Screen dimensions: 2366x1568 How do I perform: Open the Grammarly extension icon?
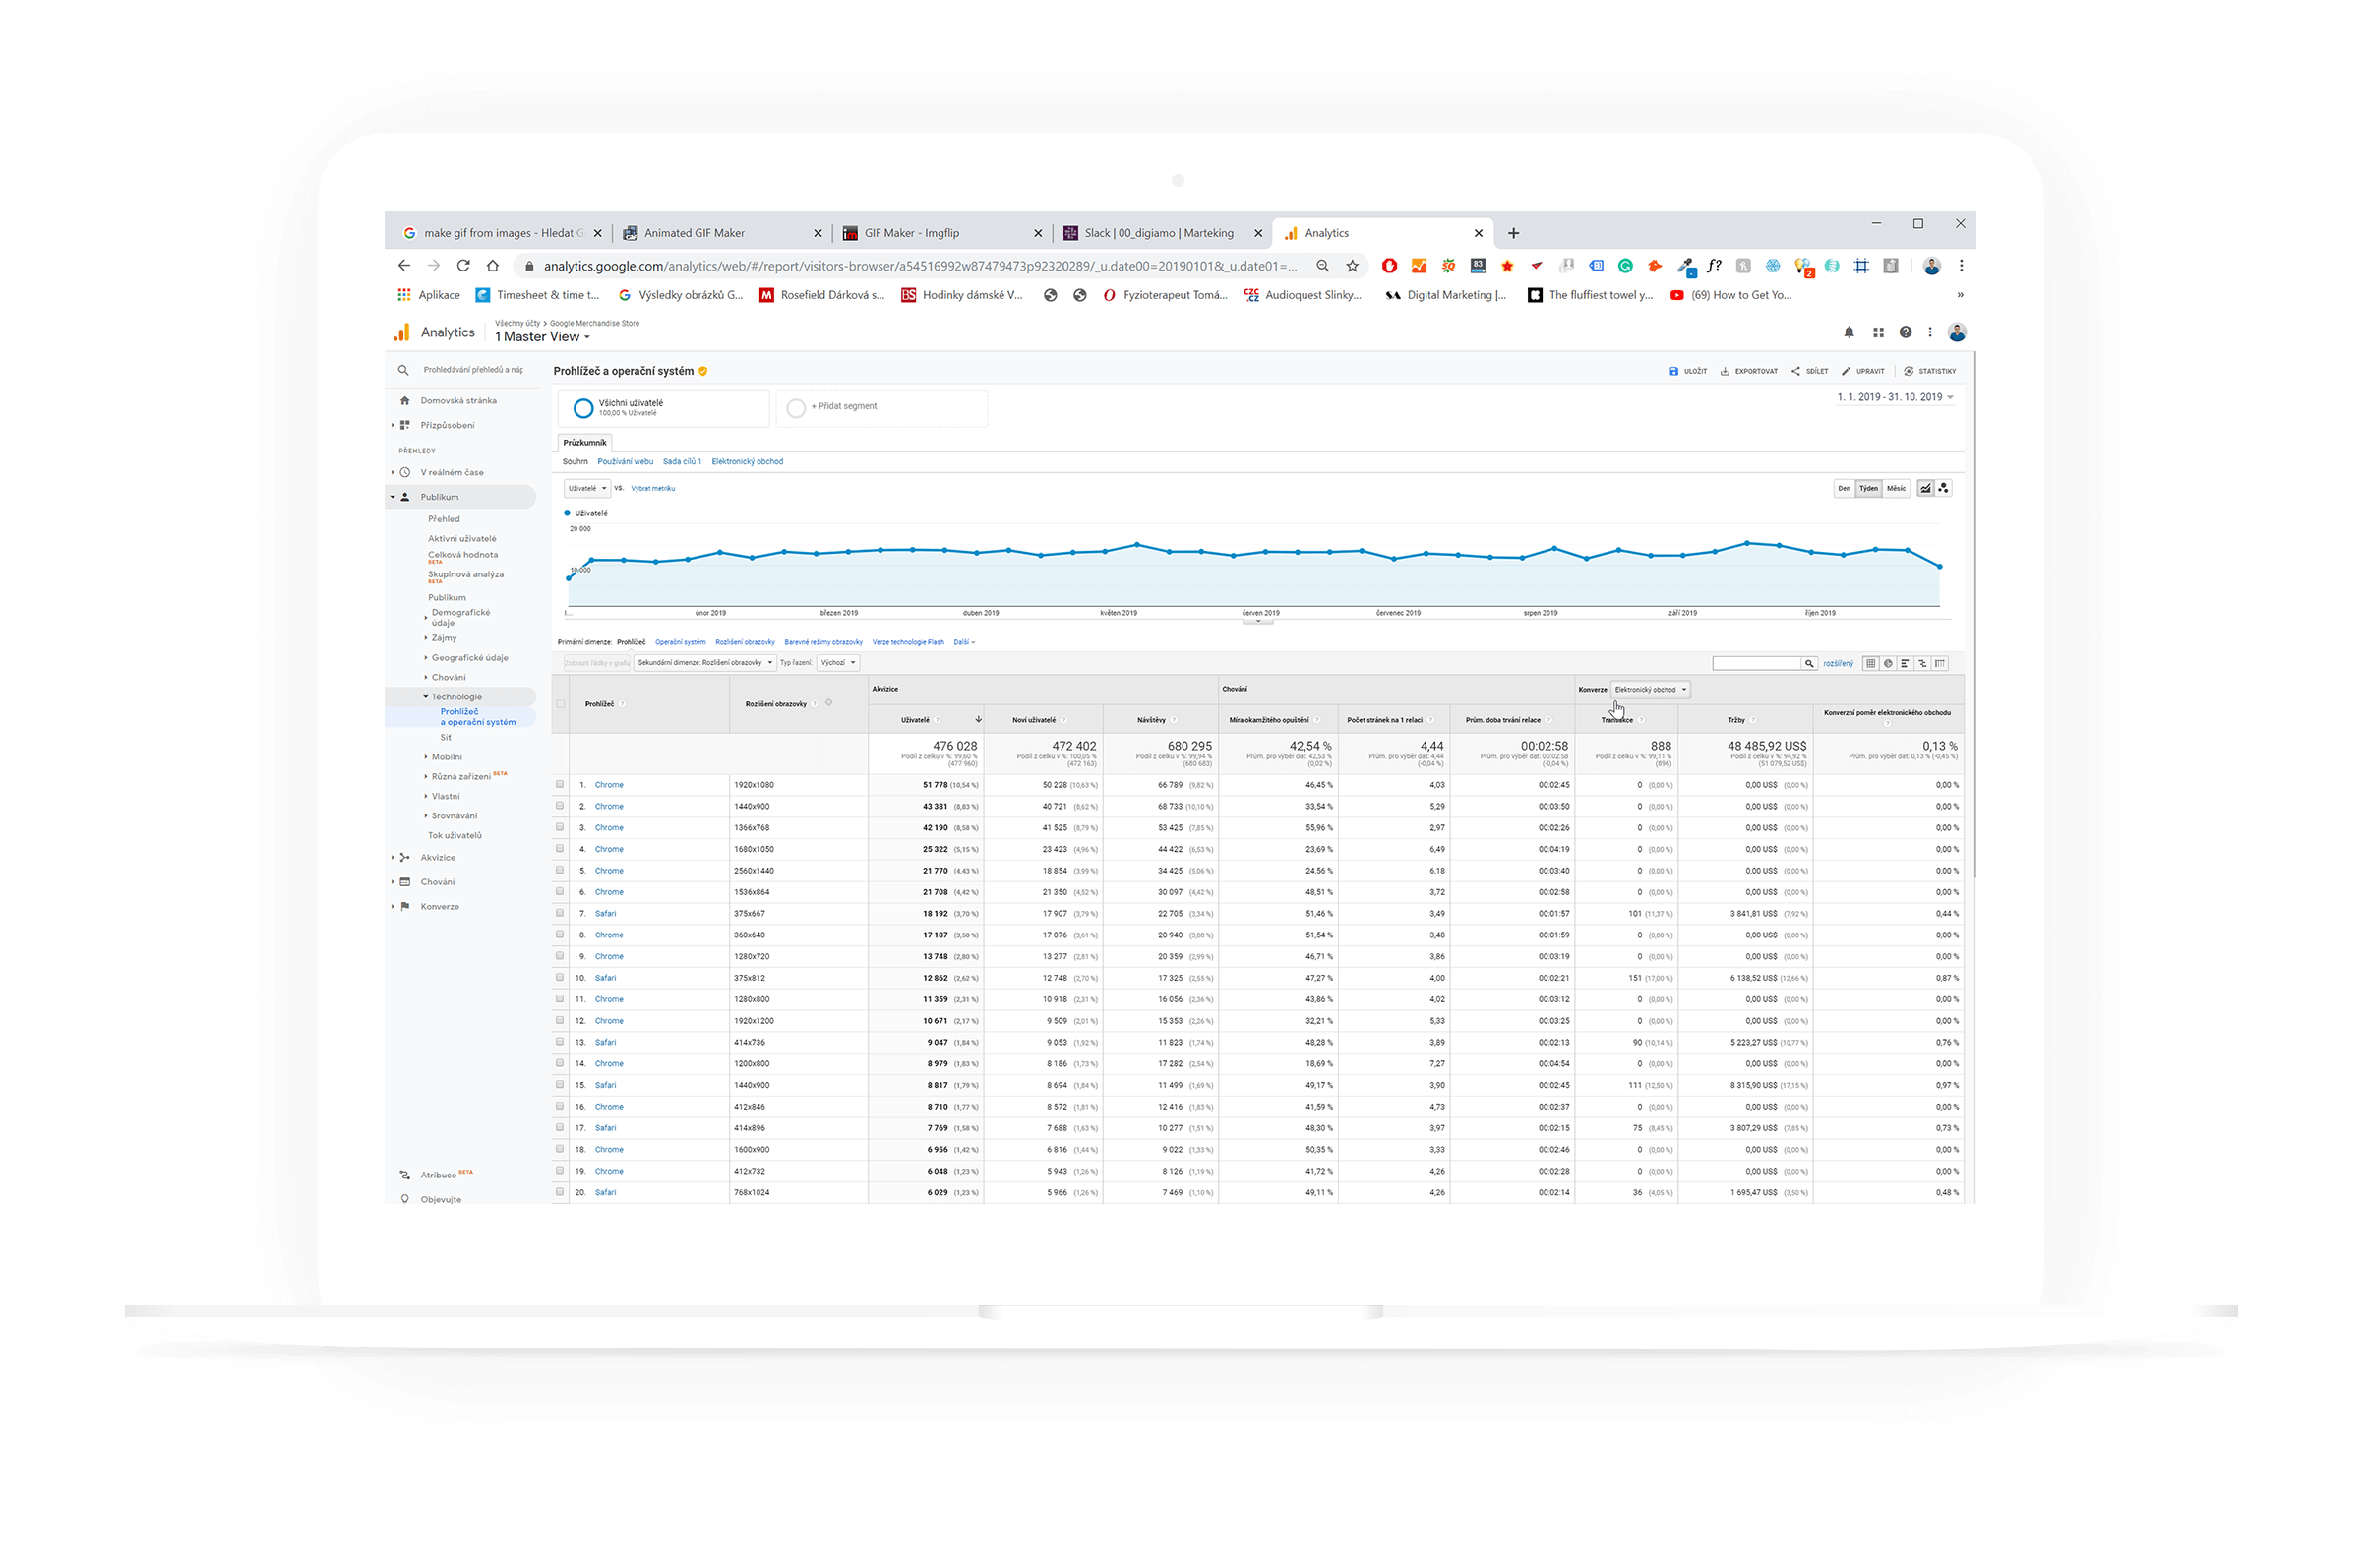[x=1625, y=266]
